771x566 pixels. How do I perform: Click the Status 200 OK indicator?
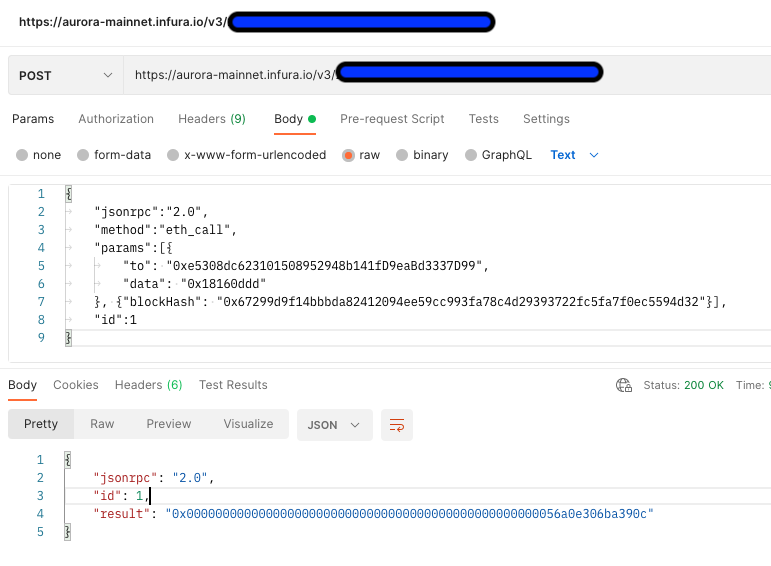pos(683,385)
